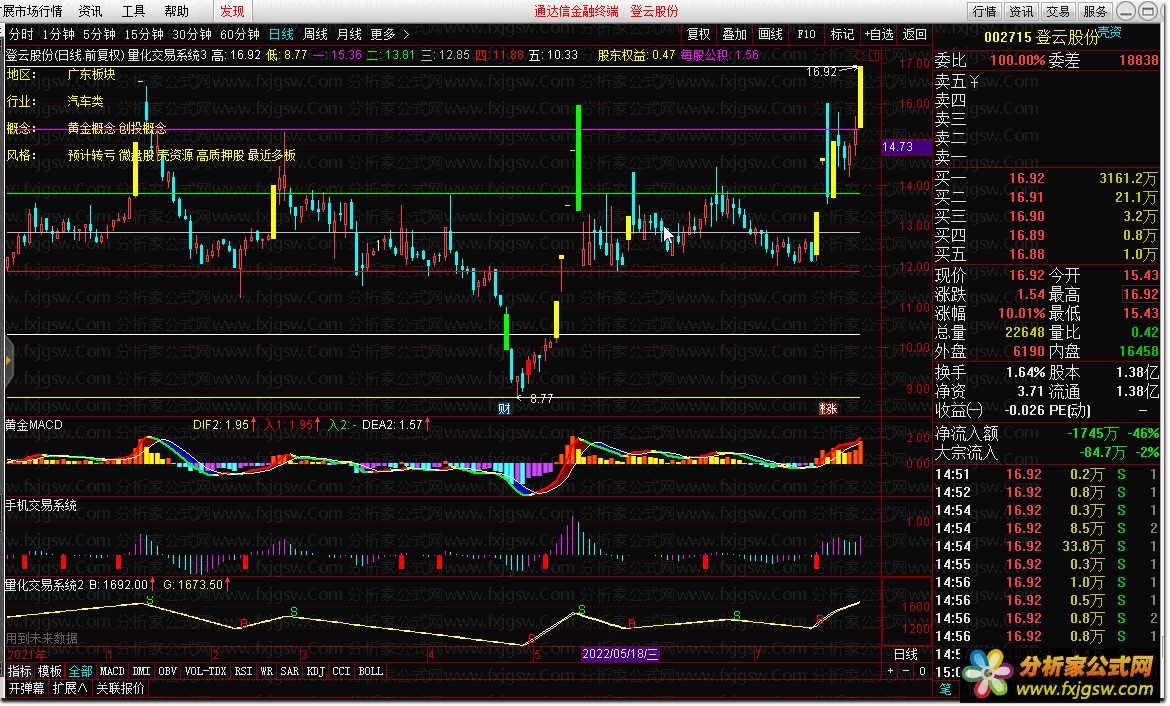Click the 黄金概念 concept link
Image resolution: width=1170 pixels, height=706 pixels.
pyautogui.click(x=92, y=128)
